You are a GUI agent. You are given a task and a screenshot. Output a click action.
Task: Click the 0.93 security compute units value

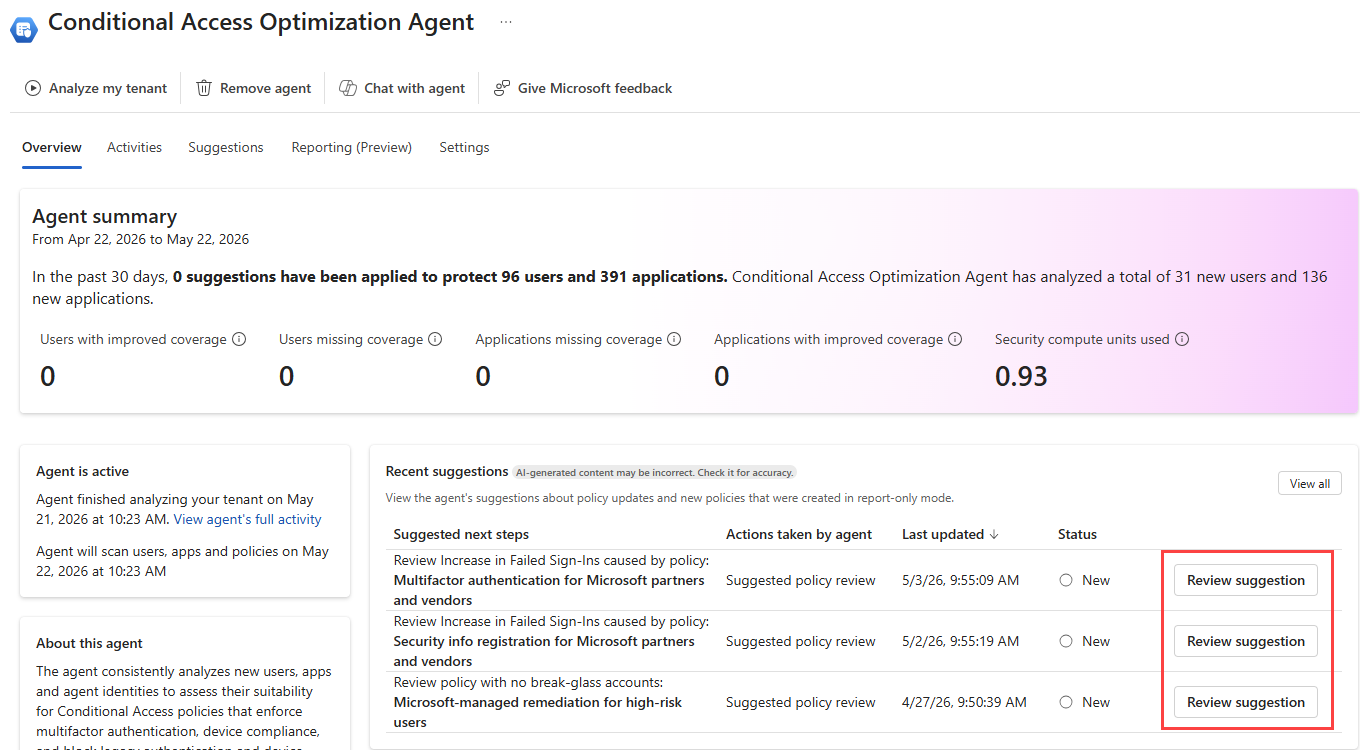(1021, 377)
